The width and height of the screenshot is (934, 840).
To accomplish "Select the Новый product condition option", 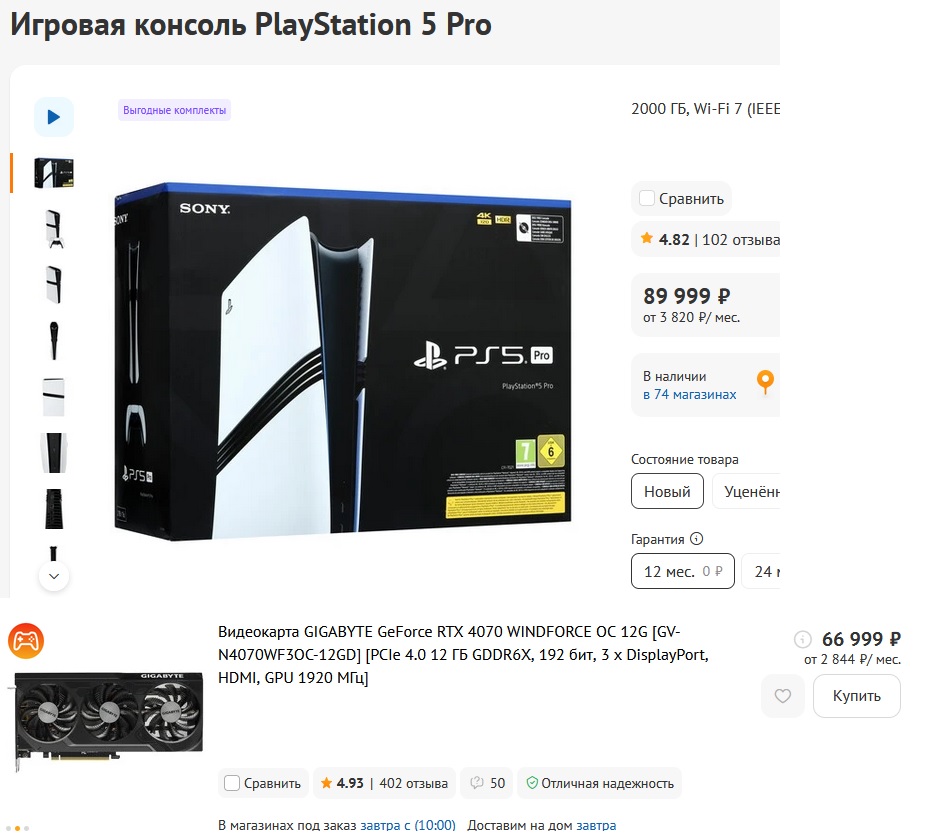I will coord(667,491).
